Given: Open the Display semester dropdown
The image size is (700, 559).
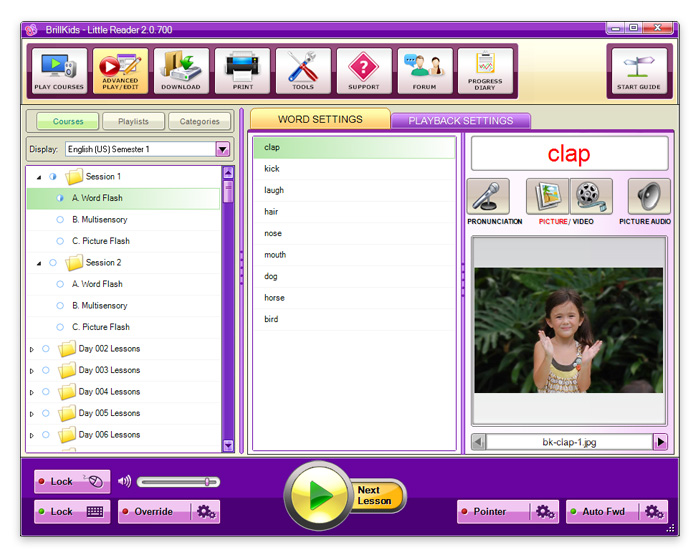Looking at the screenshot, I should (222, 149).
